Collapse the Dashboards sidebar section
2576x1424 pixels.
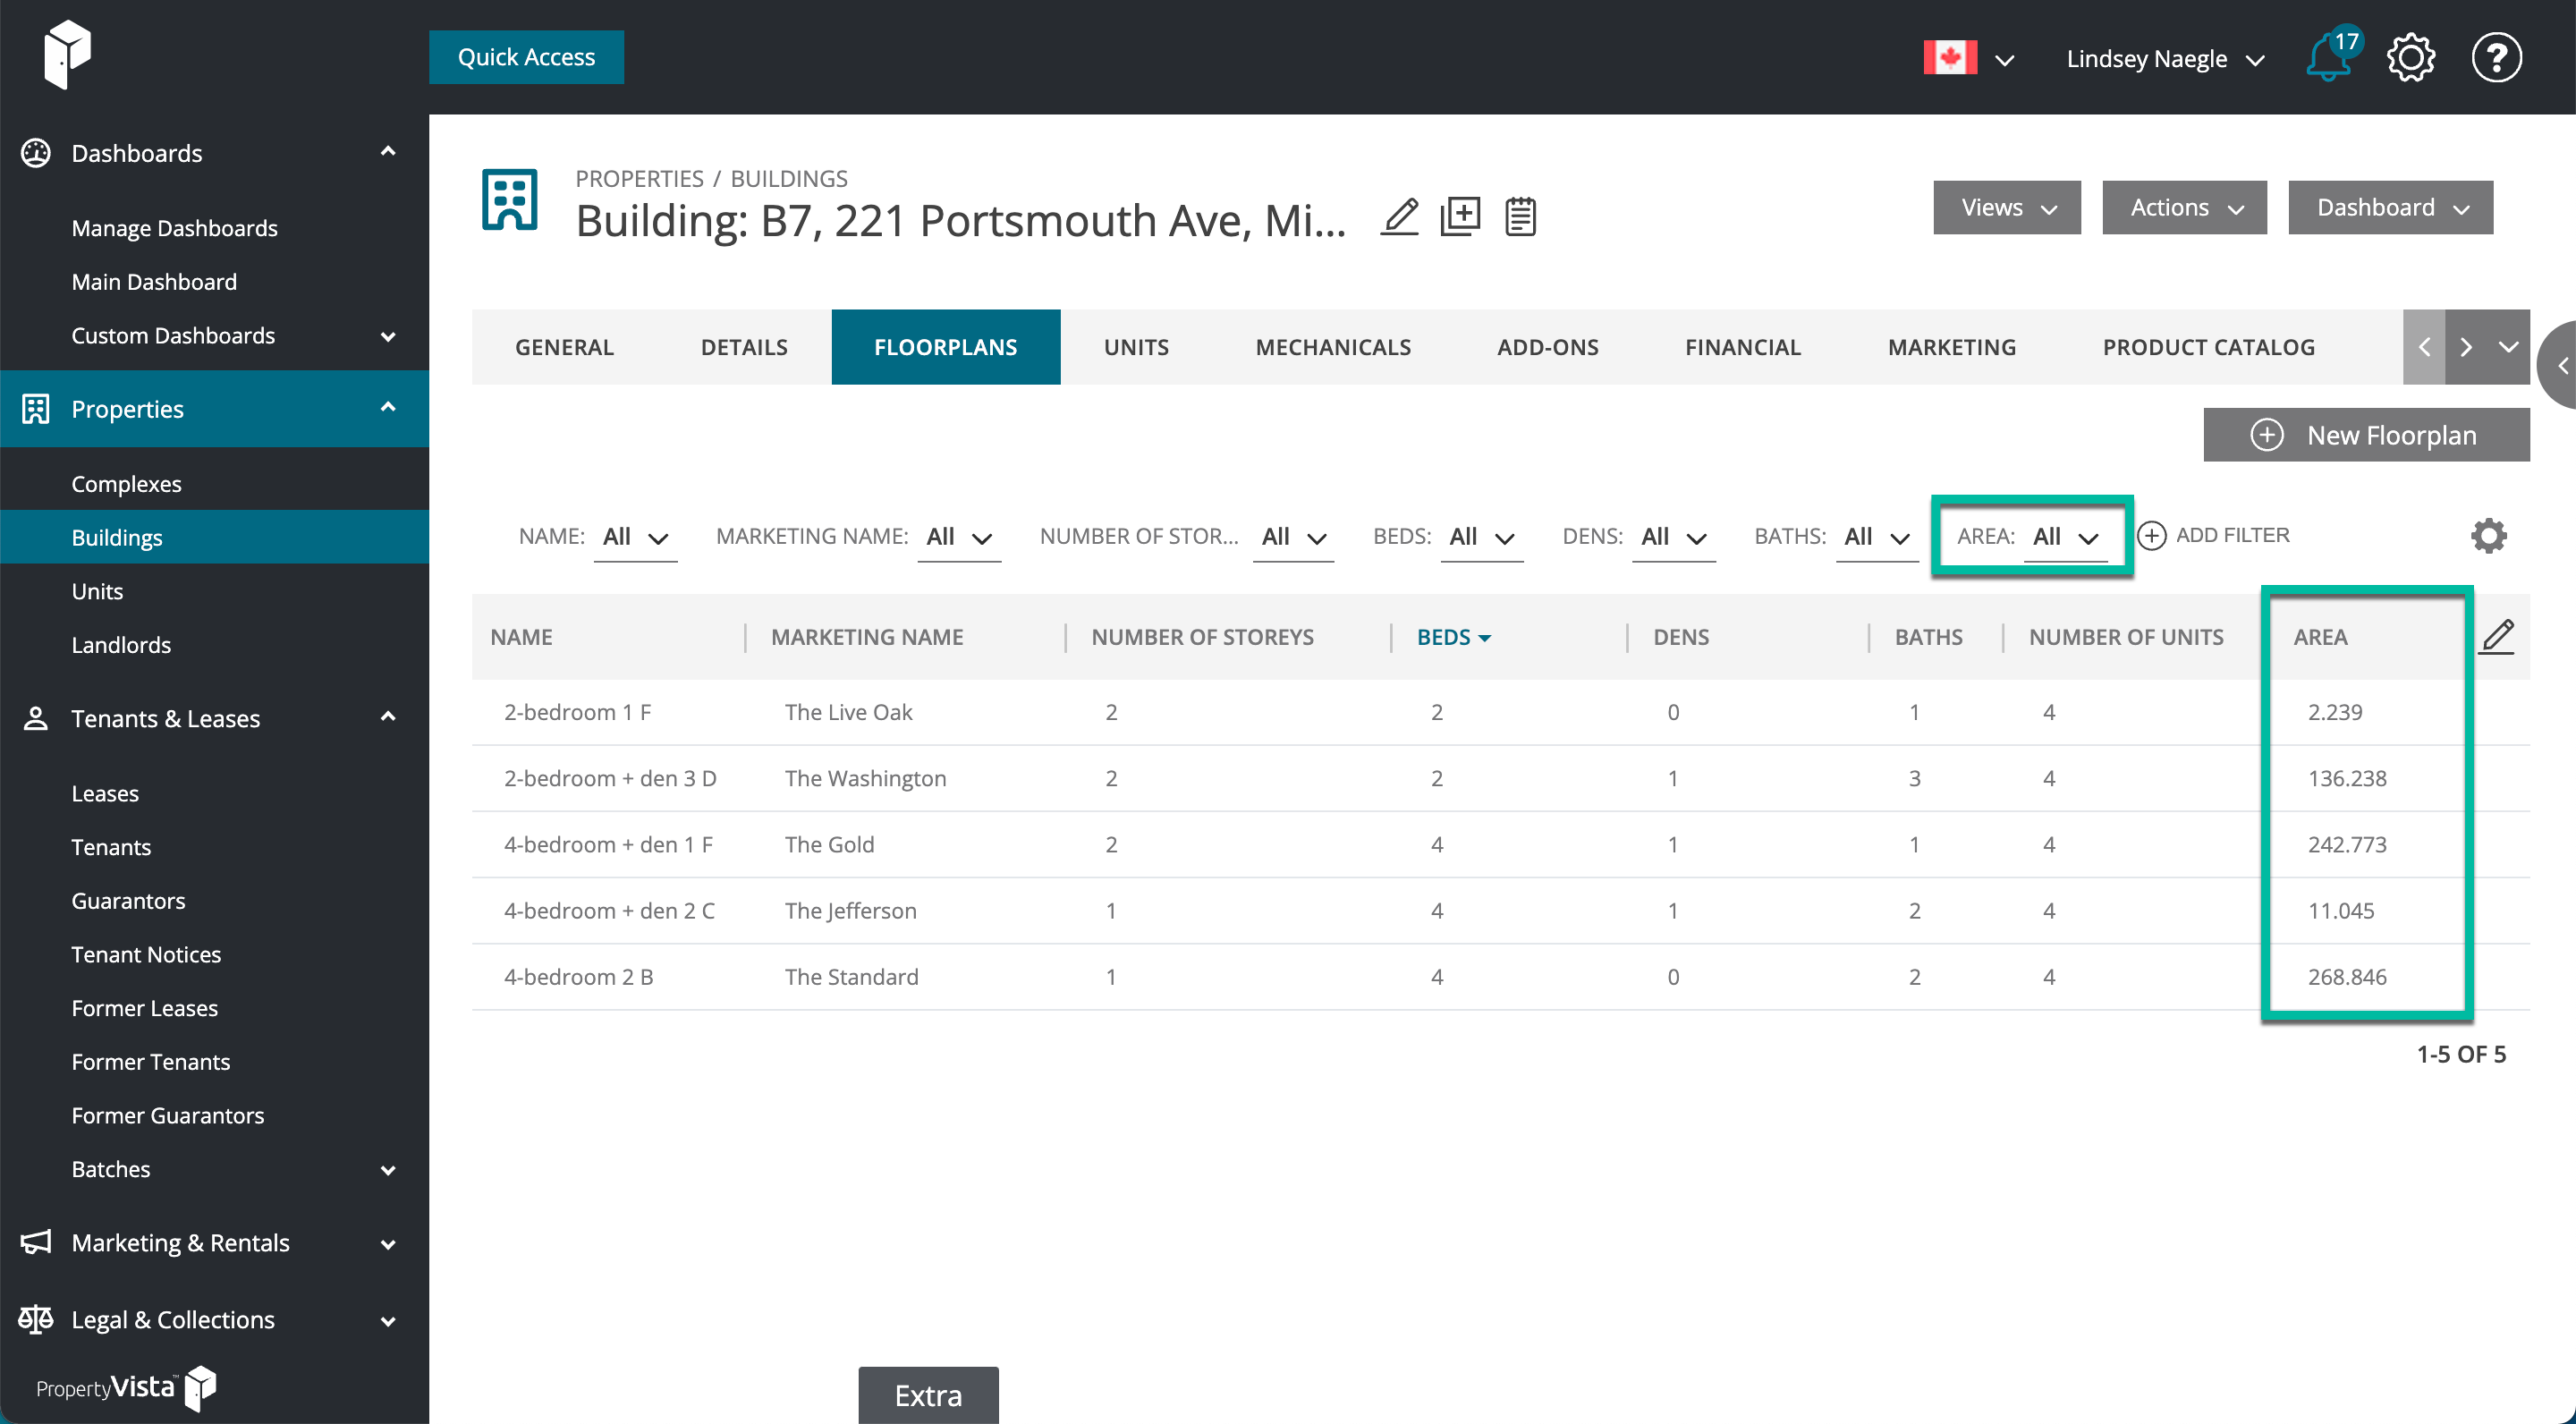coord(388,151)
